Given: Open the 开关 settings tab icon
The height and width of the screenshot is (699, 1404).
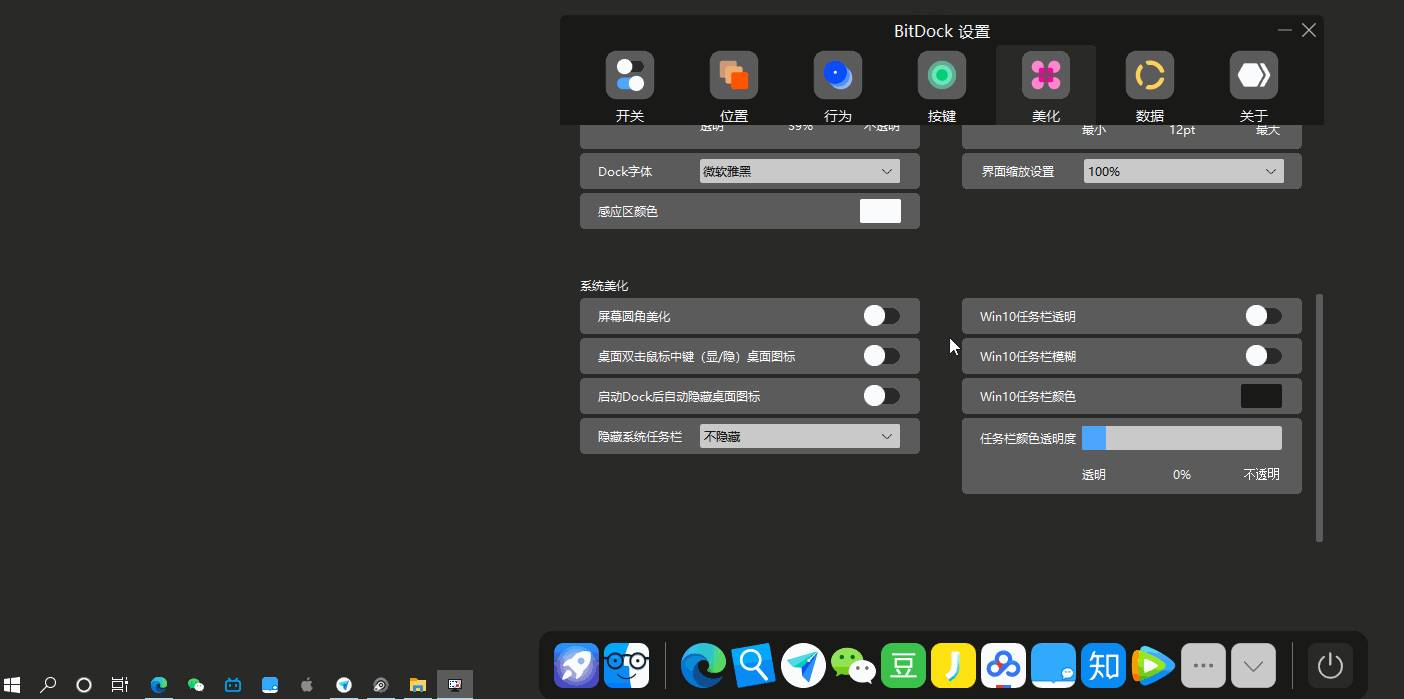Looking at the screenshot, I should [x=630, y=75].
